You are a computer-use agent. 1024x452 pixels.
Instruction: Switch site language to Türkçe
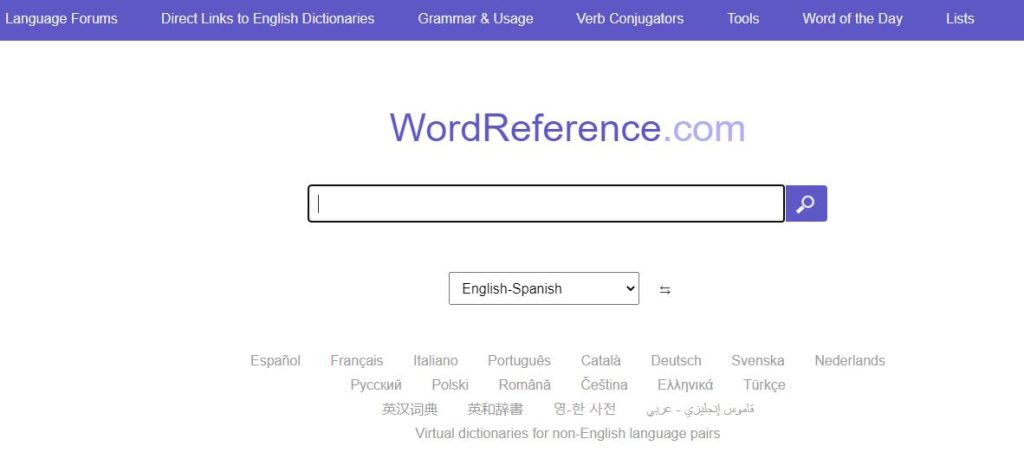[764, 385]
